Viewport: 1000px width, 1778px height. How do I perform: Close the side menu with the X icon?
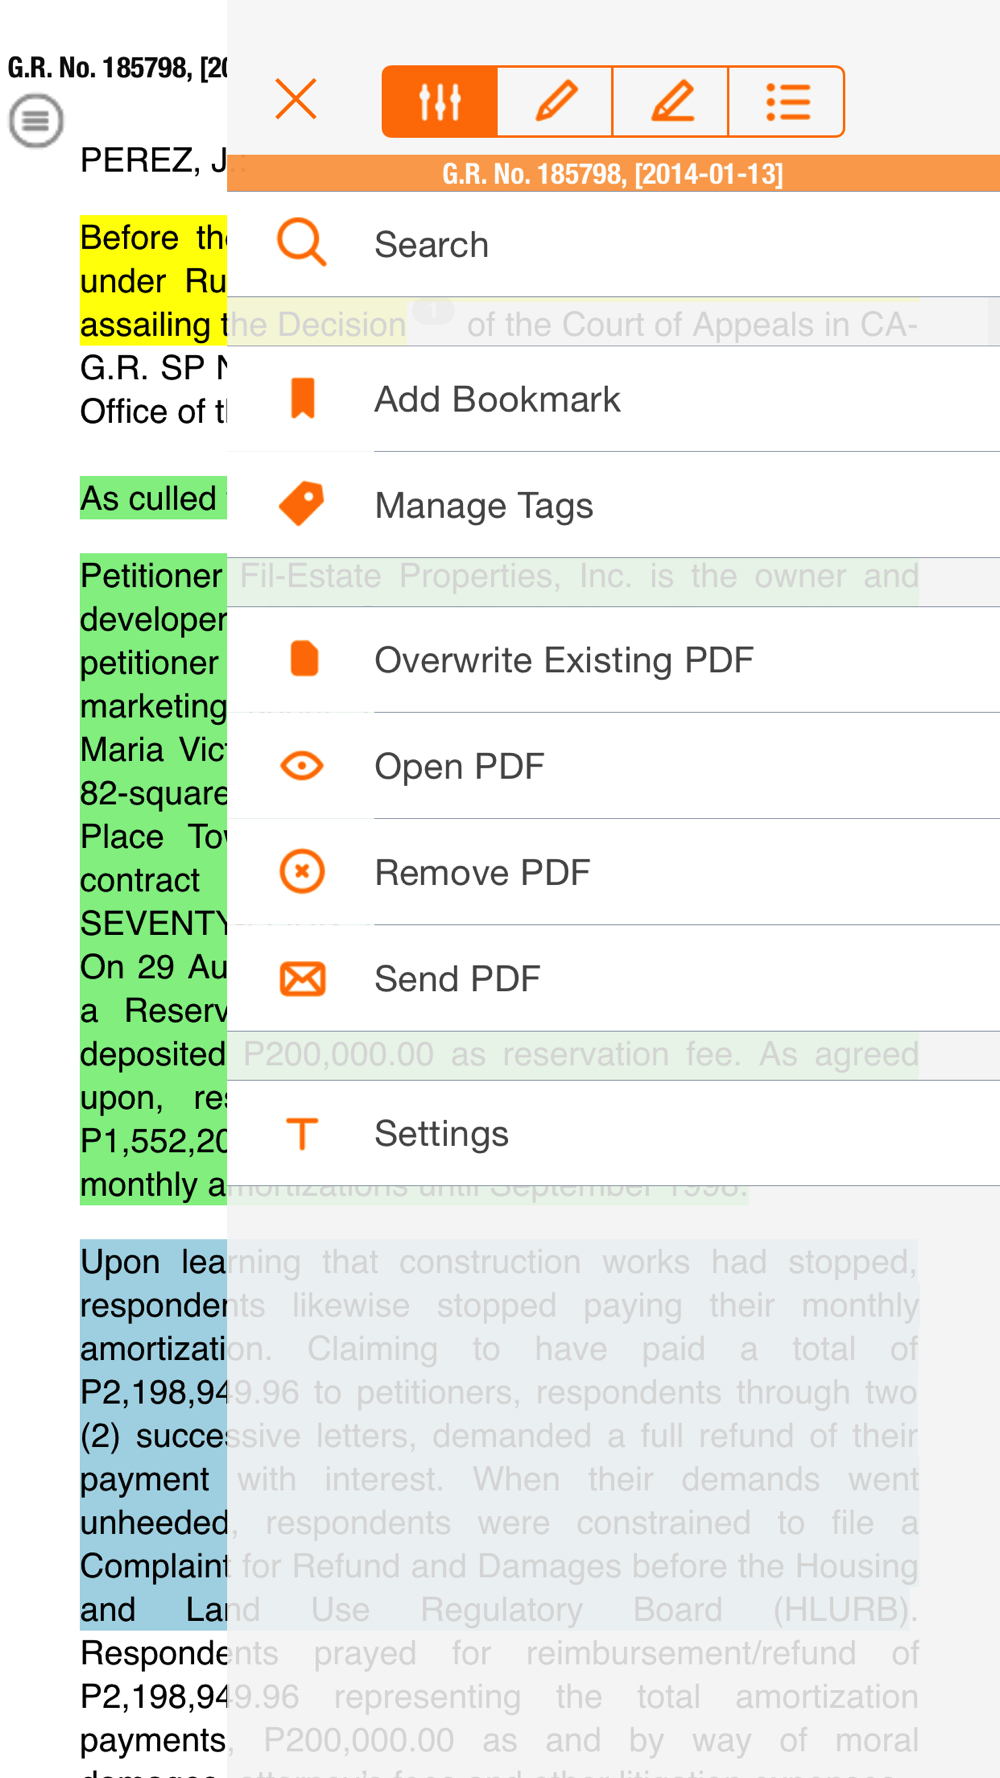pos(296,100)
